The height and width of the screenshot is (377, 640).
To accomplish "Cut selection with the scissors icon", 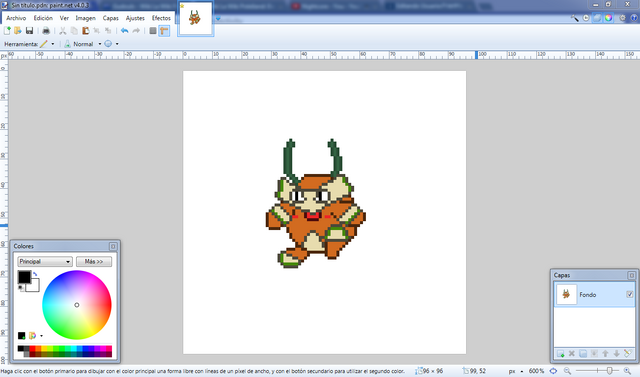I will point(62,31).
